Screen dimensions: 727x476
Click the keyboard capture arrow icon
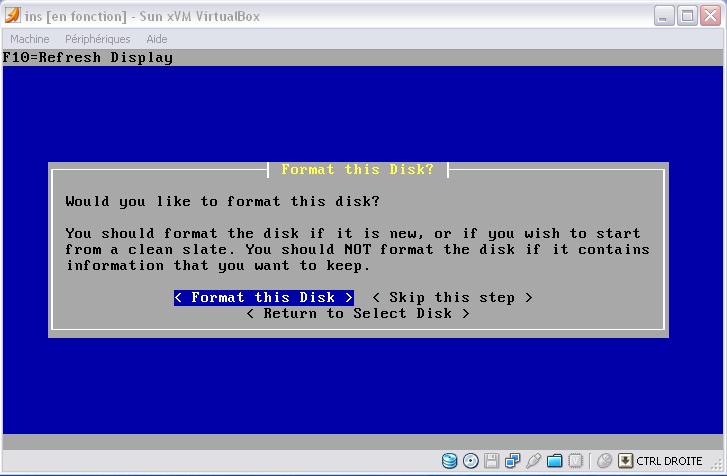click(625, 461)
